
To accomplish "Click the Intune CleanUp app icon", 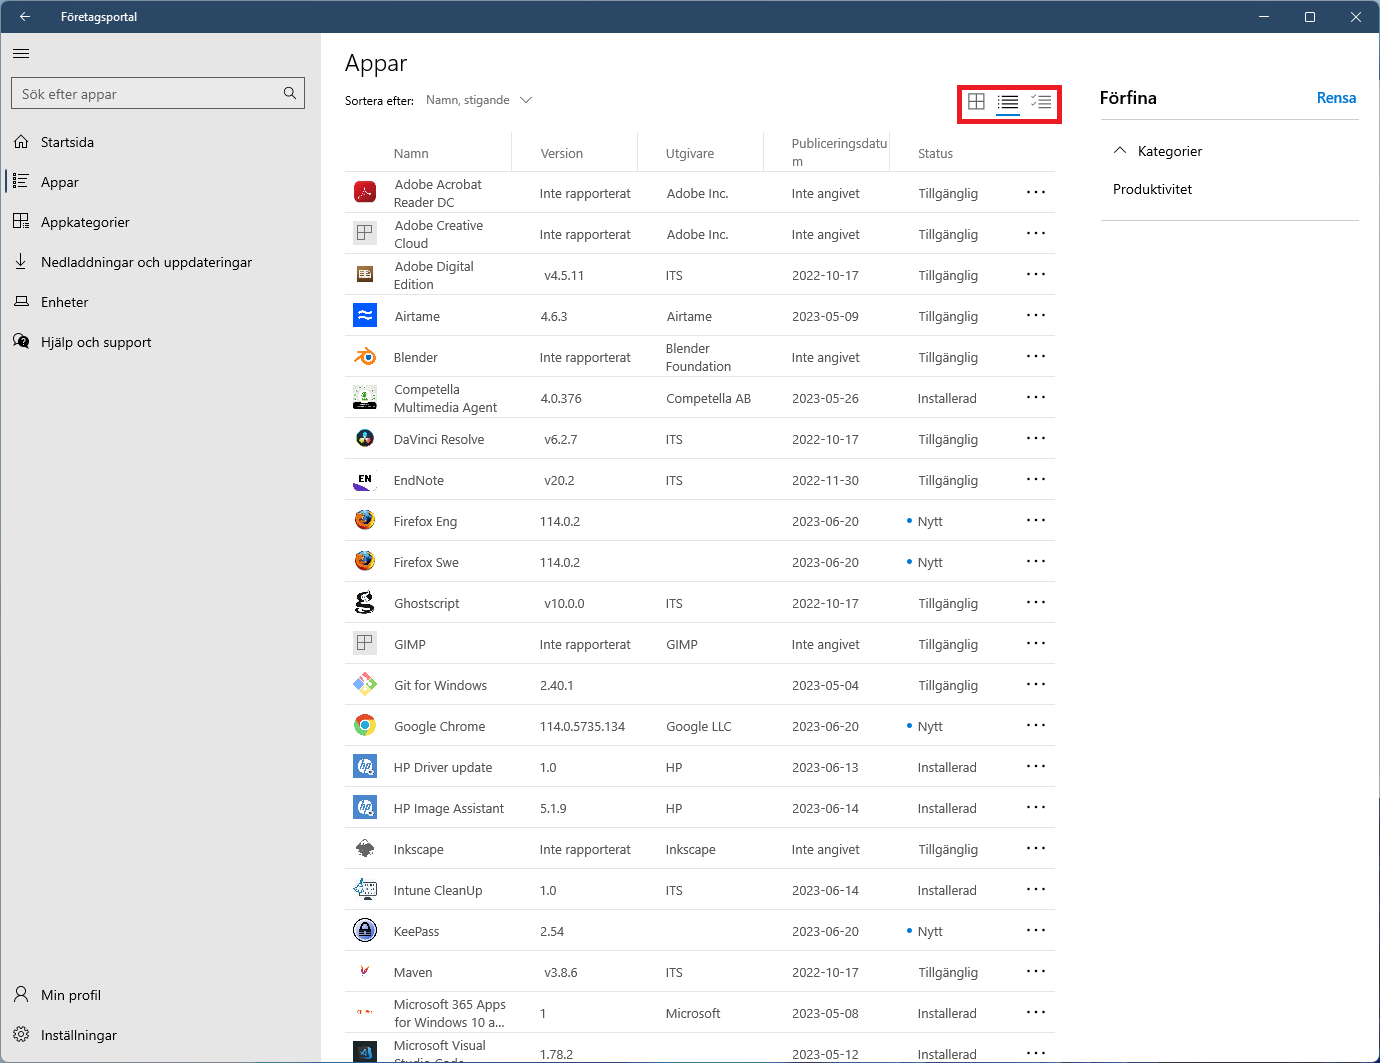I will click(x=365, y=889).
